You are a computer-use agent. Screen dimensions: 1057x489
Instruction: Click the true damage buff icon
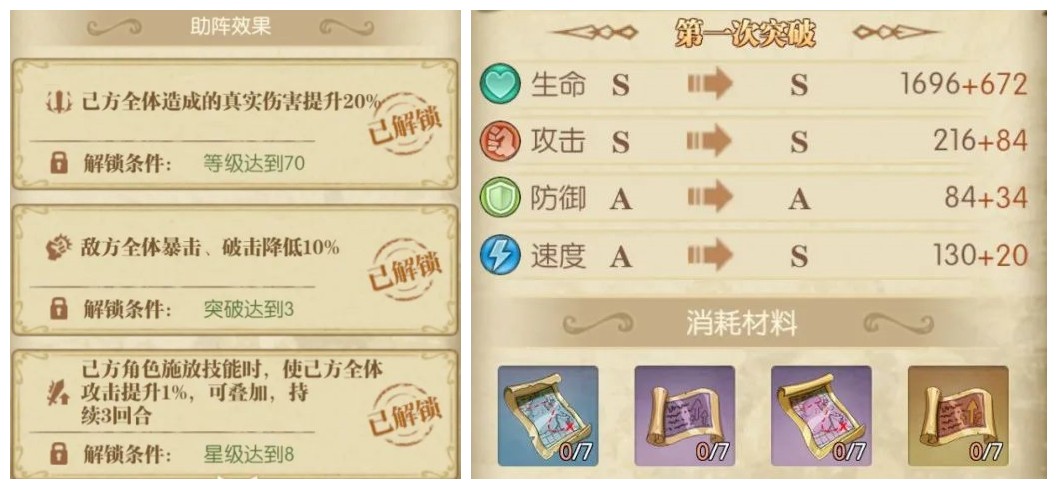(59, 103)
